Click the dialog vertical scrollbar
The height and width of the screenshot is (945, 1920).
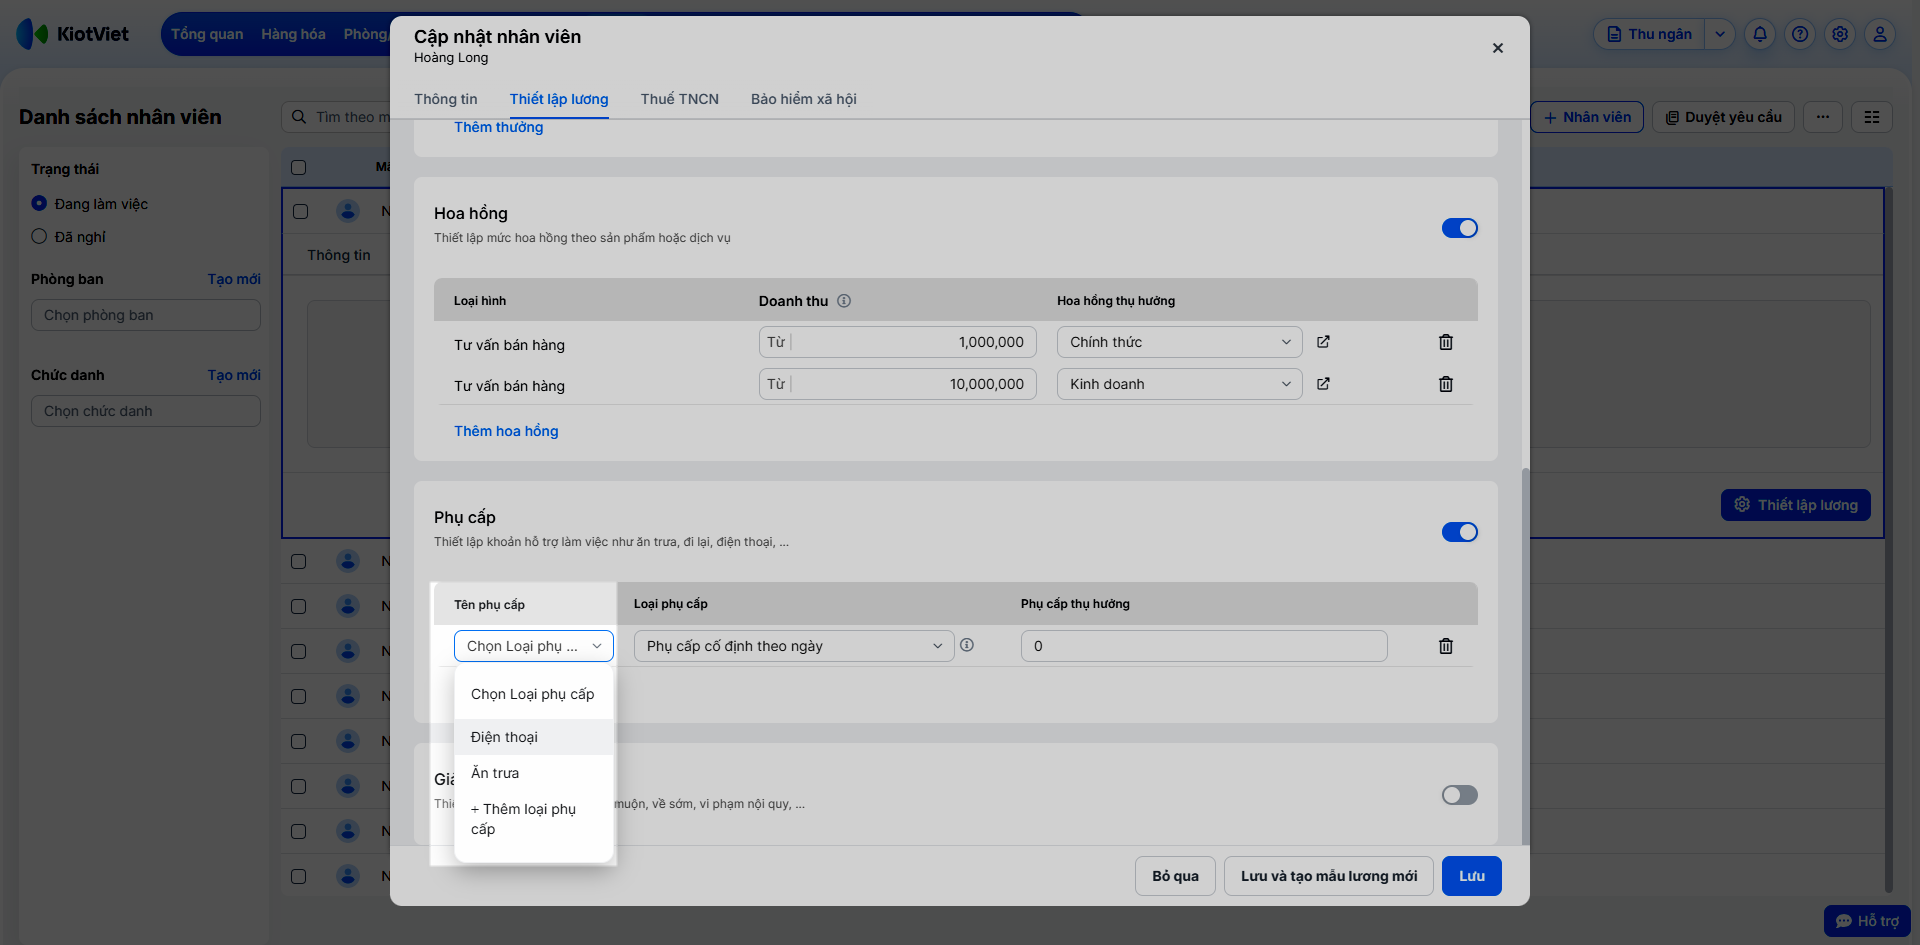click(1525, 655)
